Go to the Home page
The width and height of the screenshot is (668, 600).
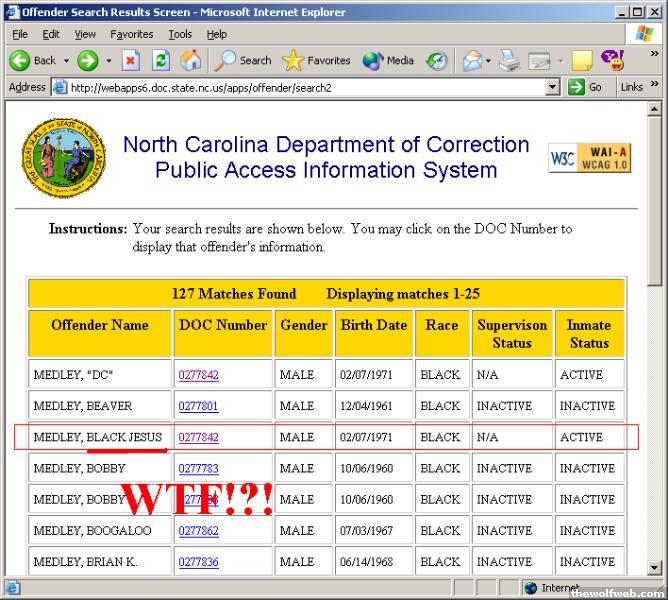click(190, 60)
